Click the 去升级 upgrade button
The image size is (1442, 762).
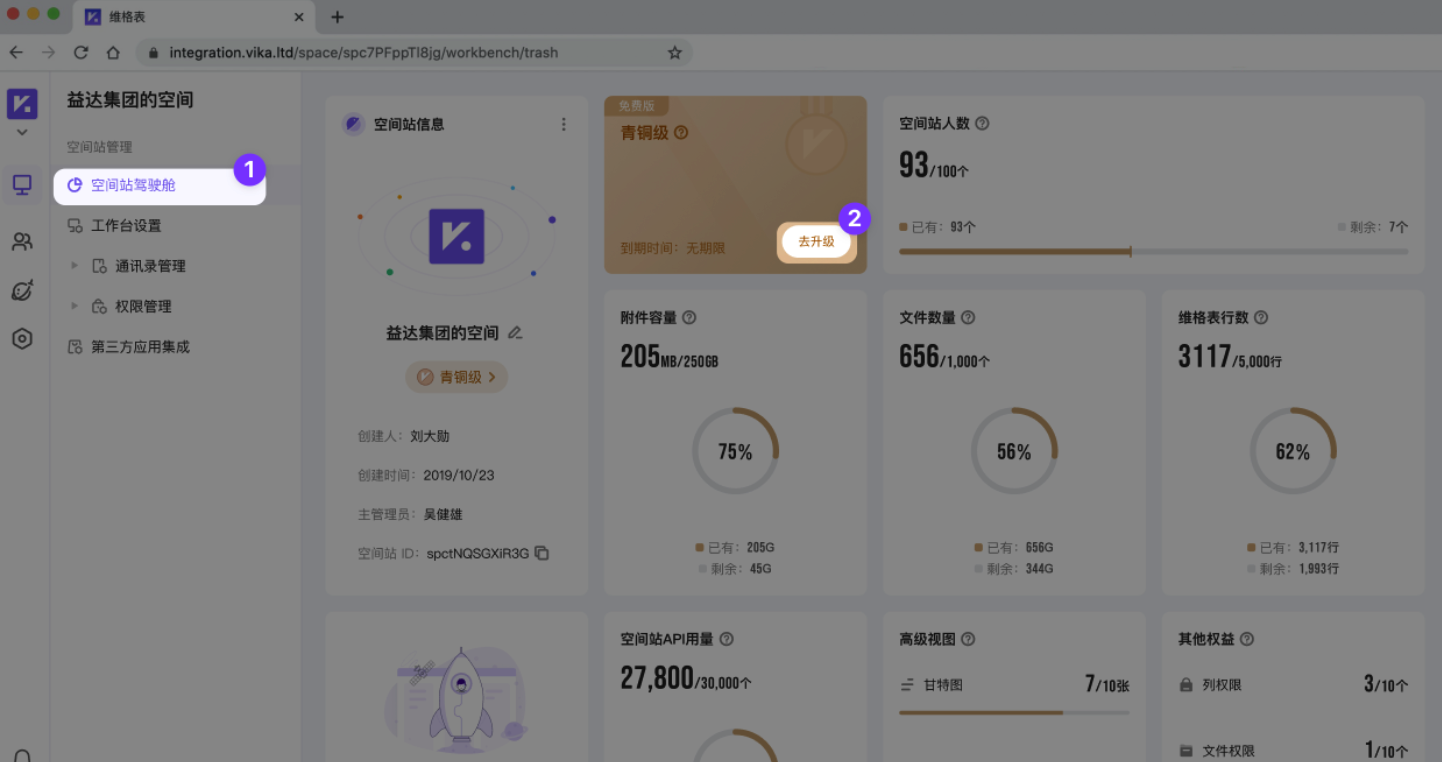816,242
